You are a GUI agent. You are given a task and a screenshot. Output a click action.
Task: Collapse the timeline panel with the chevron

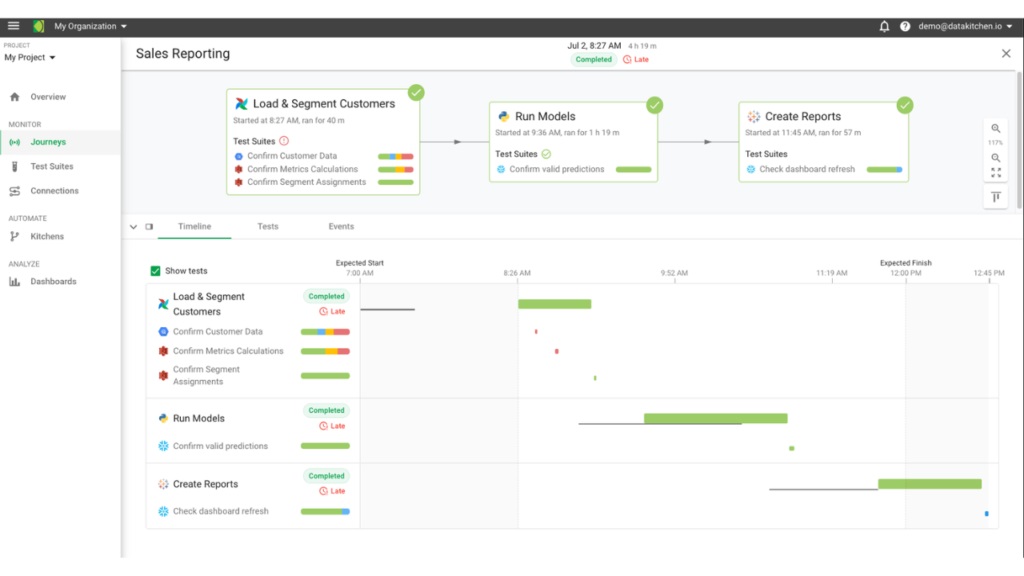pos(133,227)
